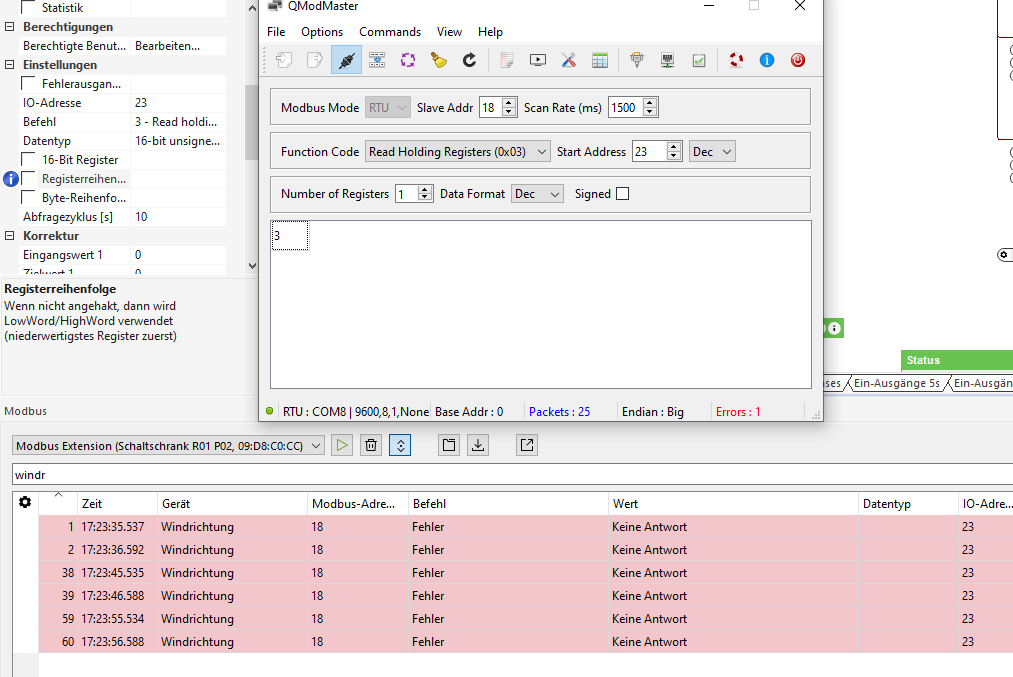Click the Datentyp column header
This screenshot has width=1013, height=677.
(908, 504)
